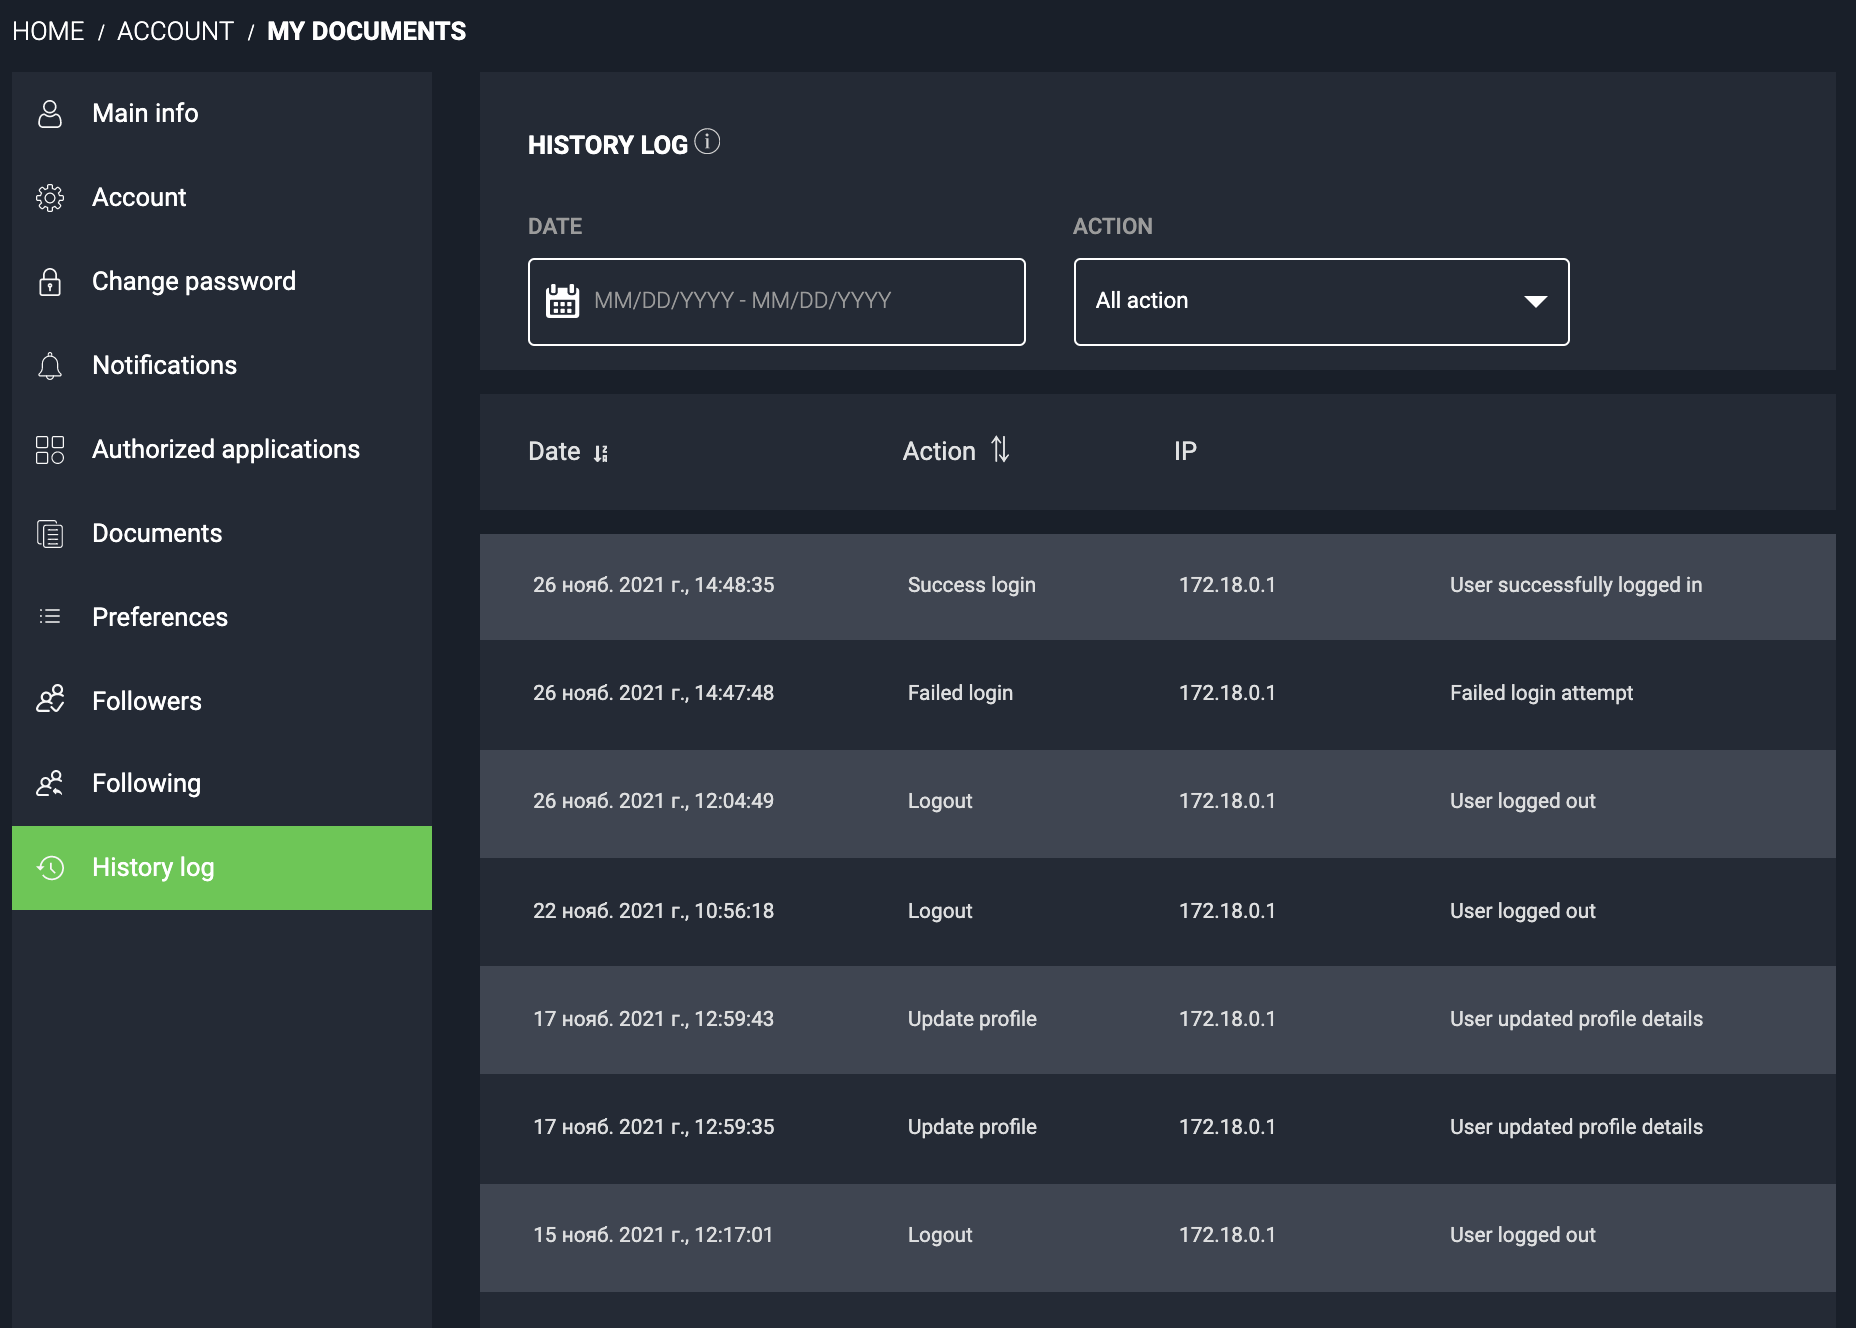This screenshot has width=1856, height=1328.
Task: Expand the action filter dropdown arrow
Action: point(1535,302)
